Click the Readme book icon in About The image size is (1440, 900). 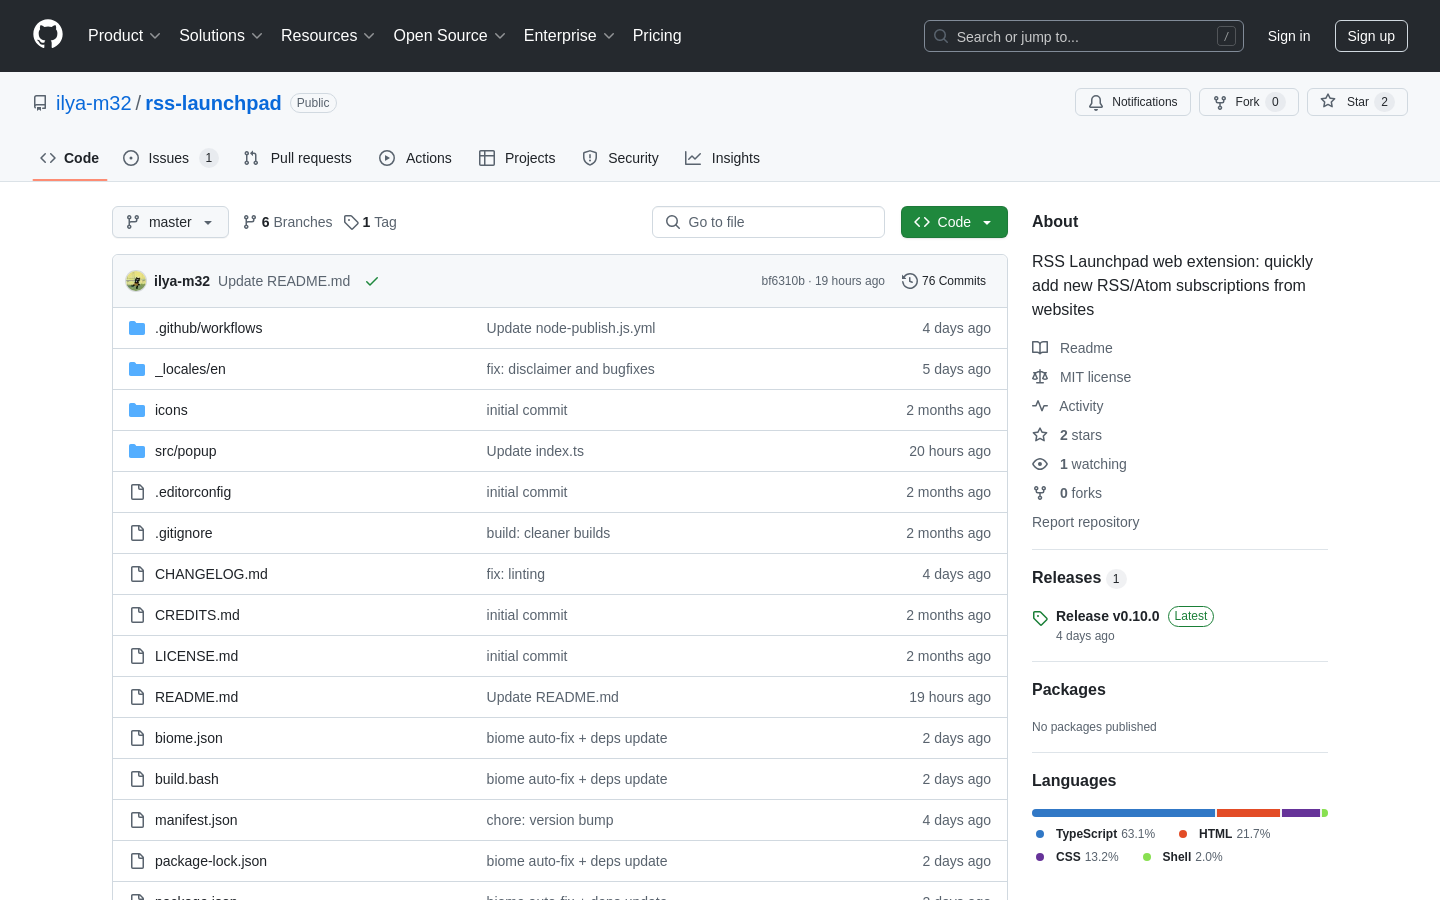[x=1040, y=348]
